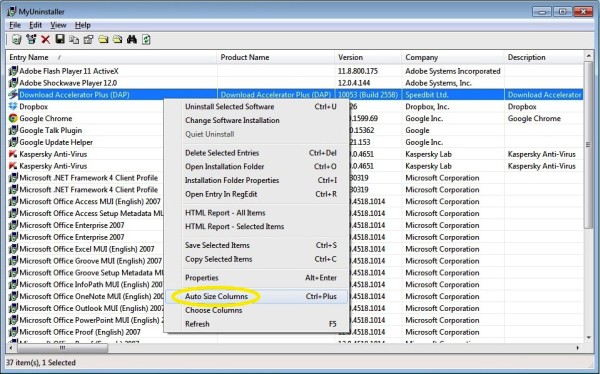
Task: Click Installation Folder Properties menu entry
Action: (257, 180)
